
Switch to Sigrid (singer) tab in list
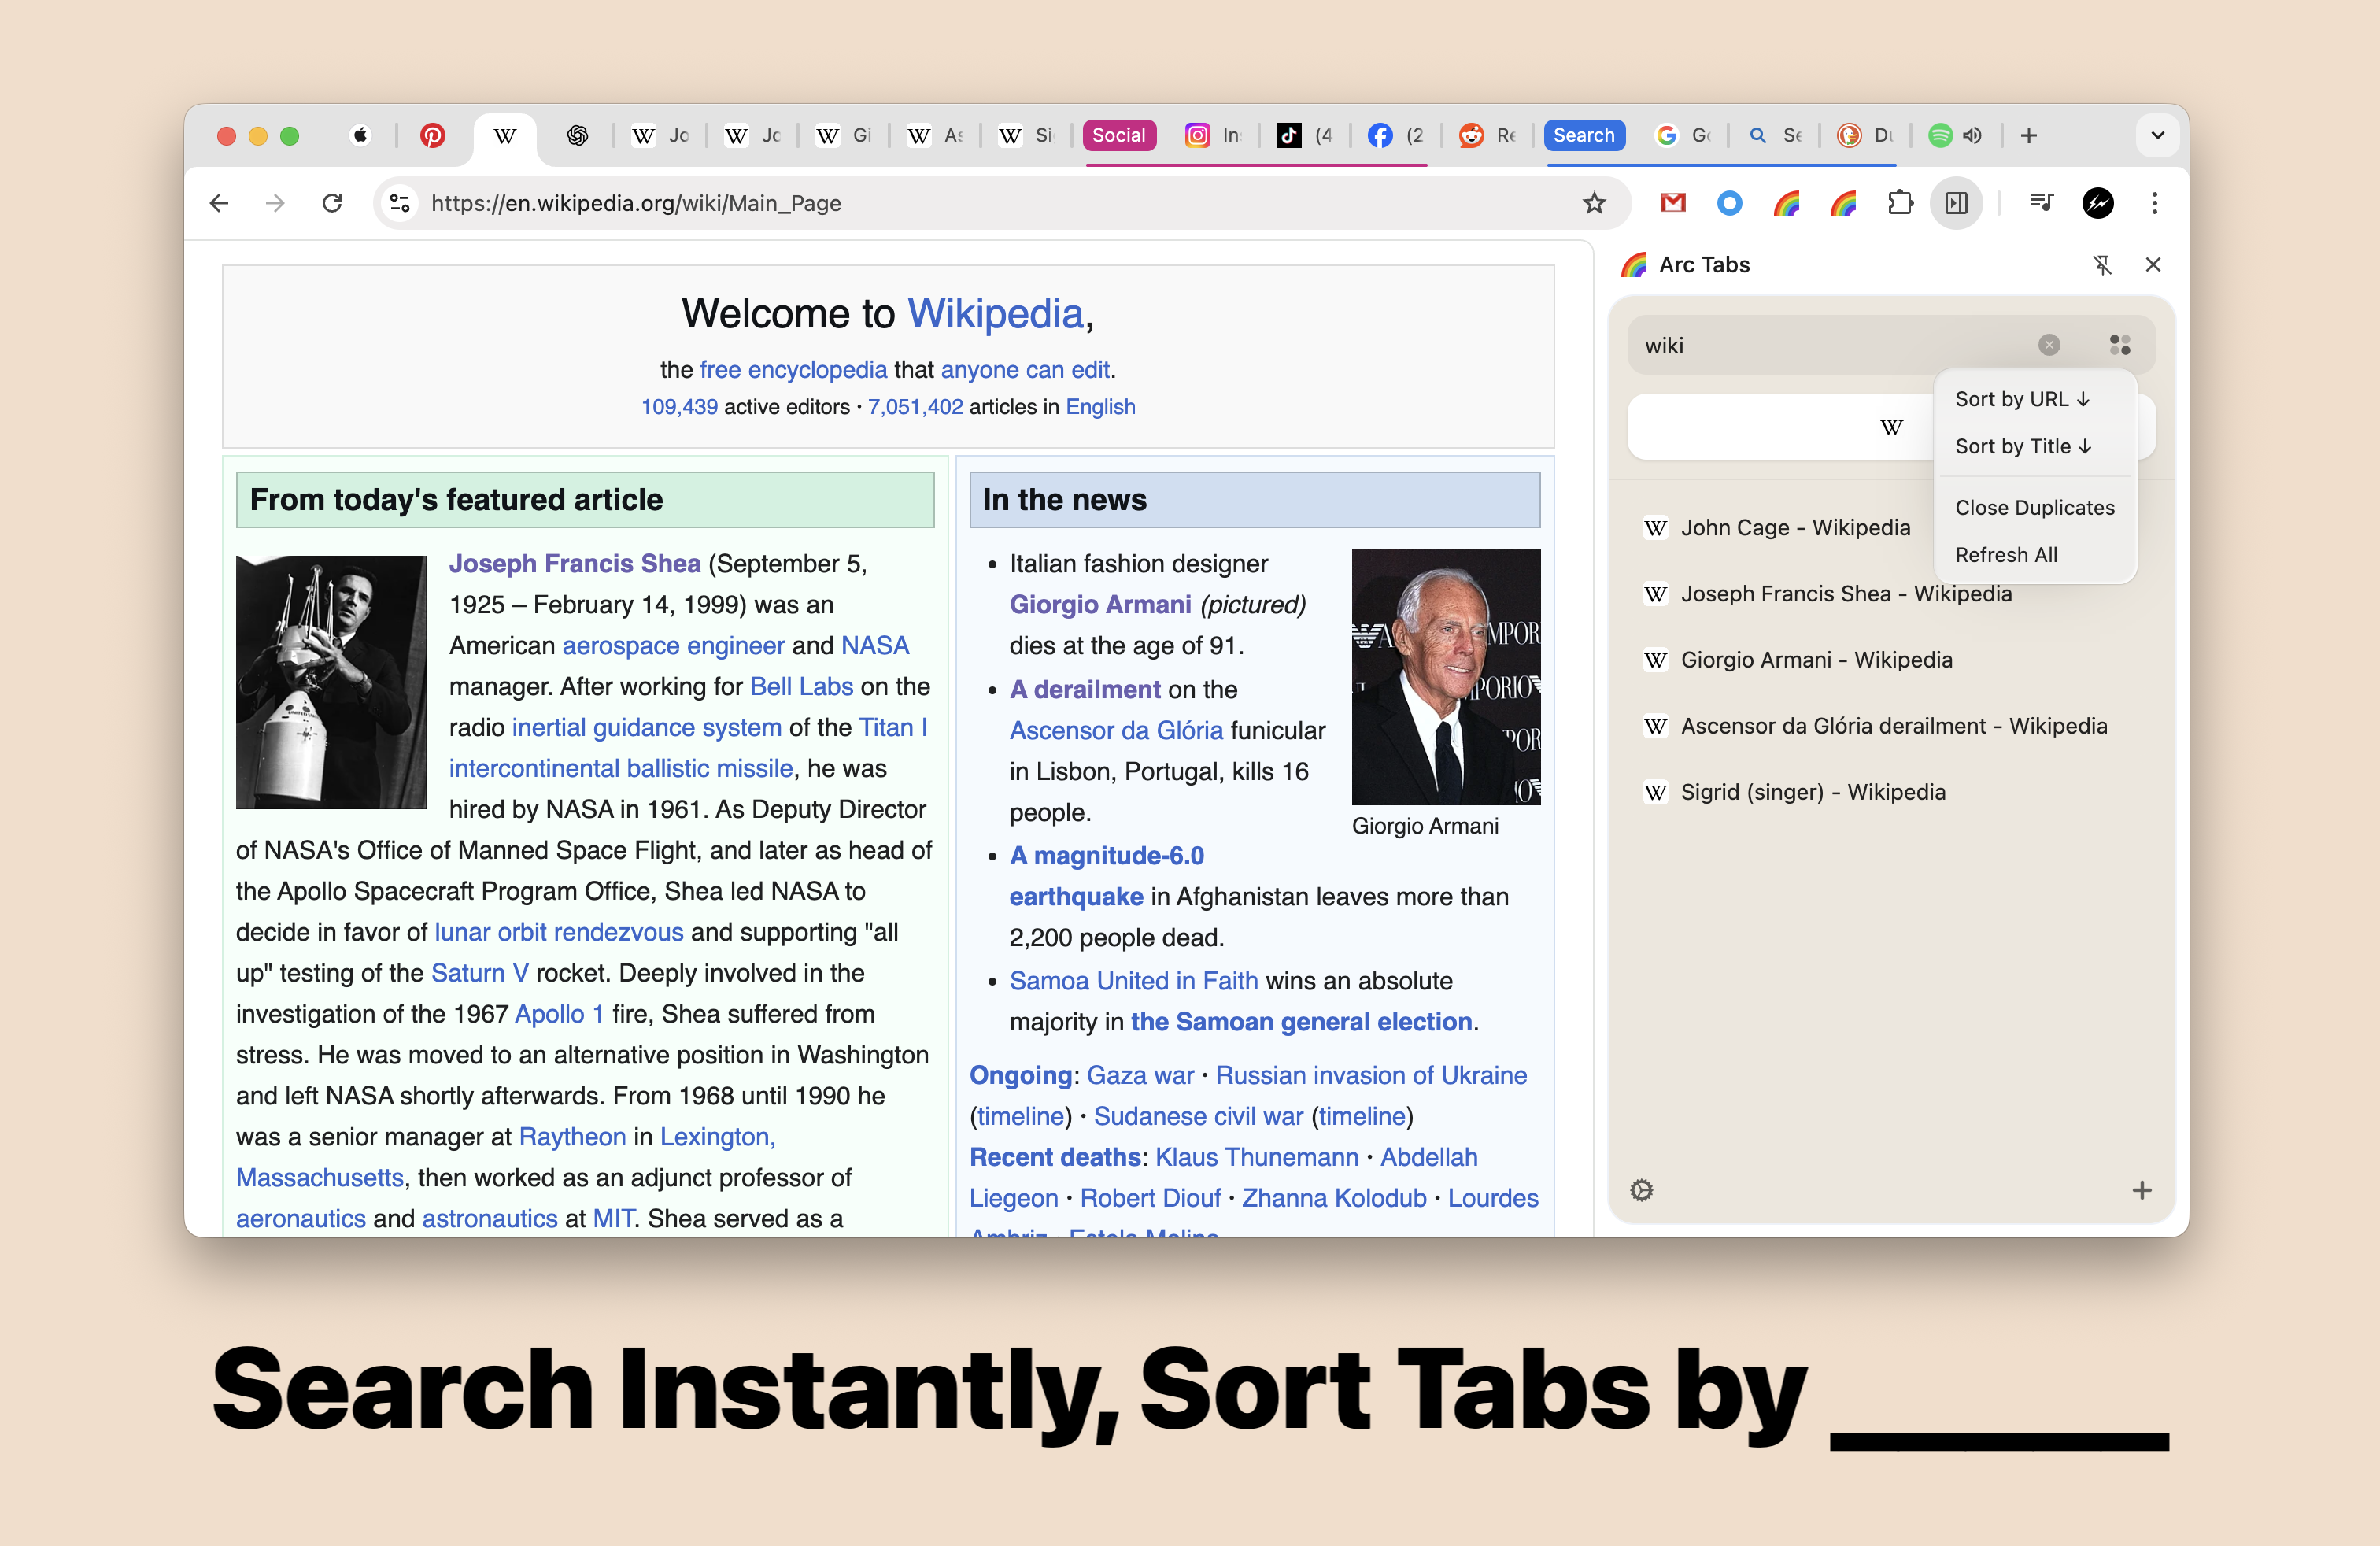[x=1891, y=792]
